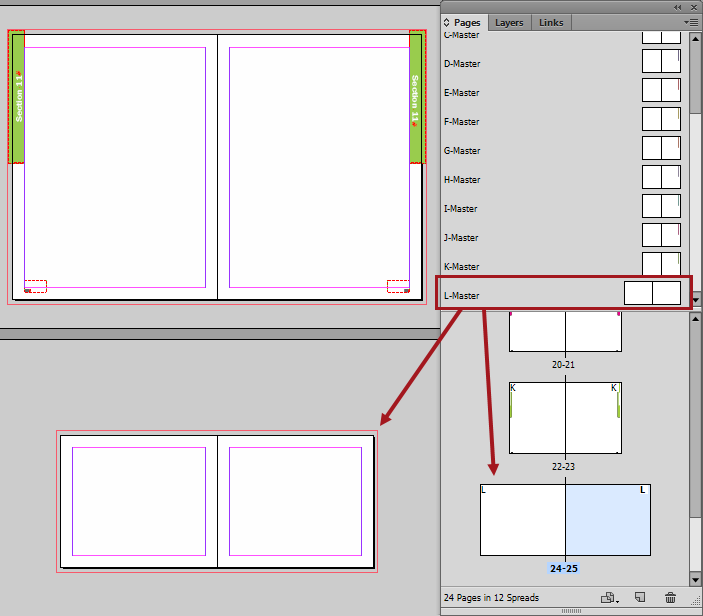This screenshot has width=703, height=616.
Task: Select the page 24 thumbnail
Action: pyautogui.click(x=523, y=520)
